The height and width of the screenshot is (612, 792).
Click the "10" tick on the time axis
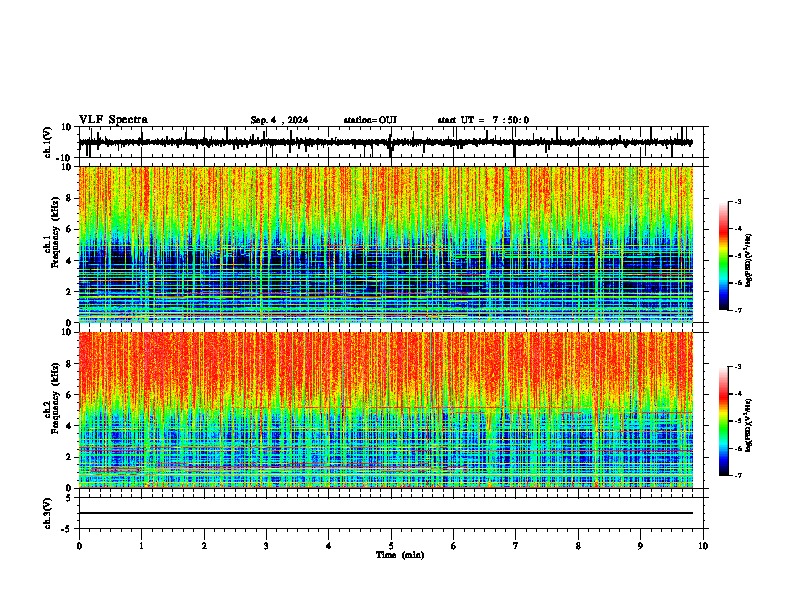click(703, 546)
